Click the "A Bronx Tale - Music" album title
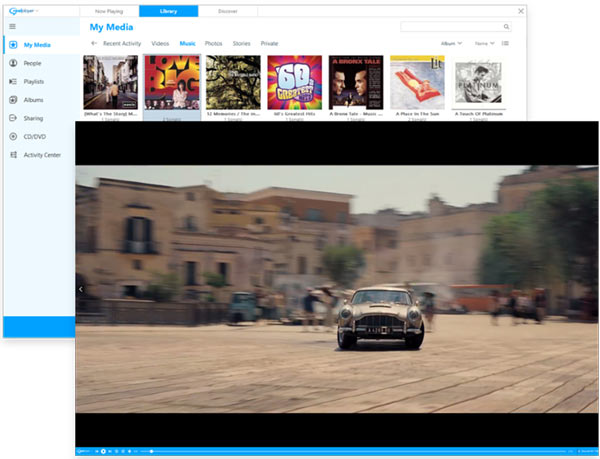 click(356, 114)
